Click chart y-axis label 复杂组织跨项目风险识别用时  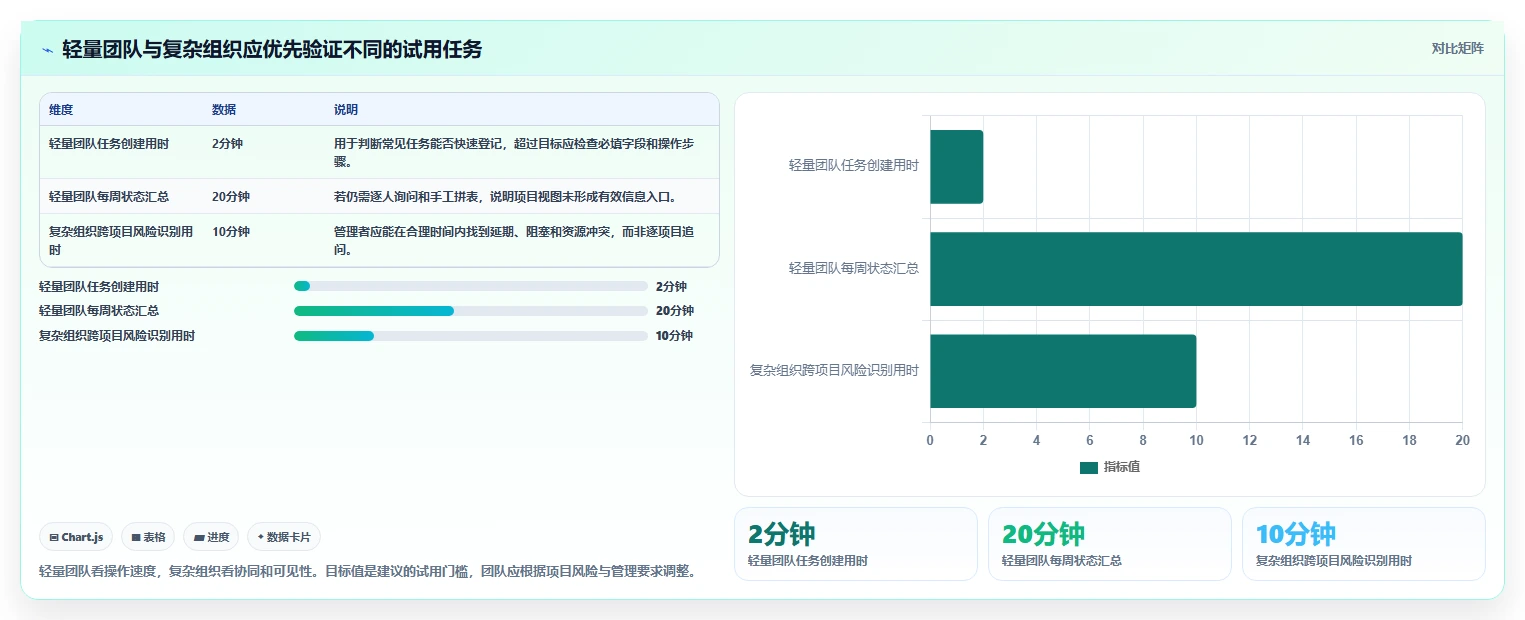(834, 370)
